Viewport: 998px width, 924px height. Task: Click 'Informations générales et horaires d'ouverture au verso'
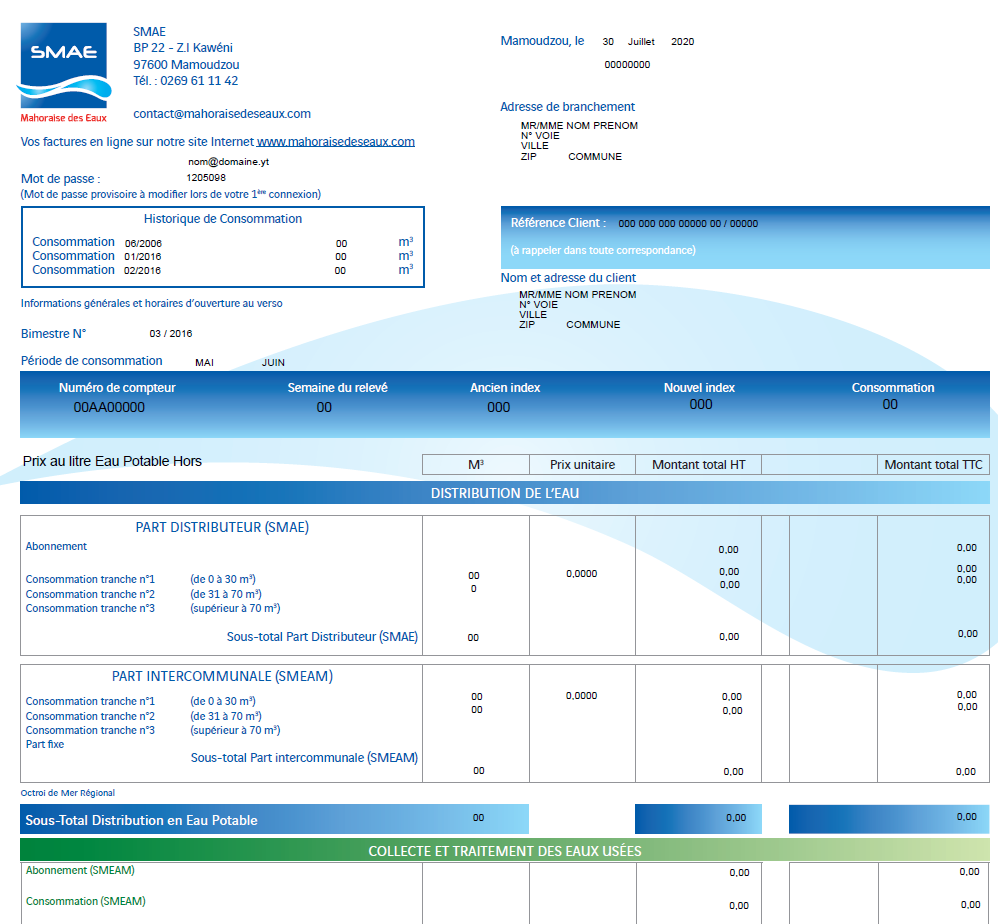[151, 304]
